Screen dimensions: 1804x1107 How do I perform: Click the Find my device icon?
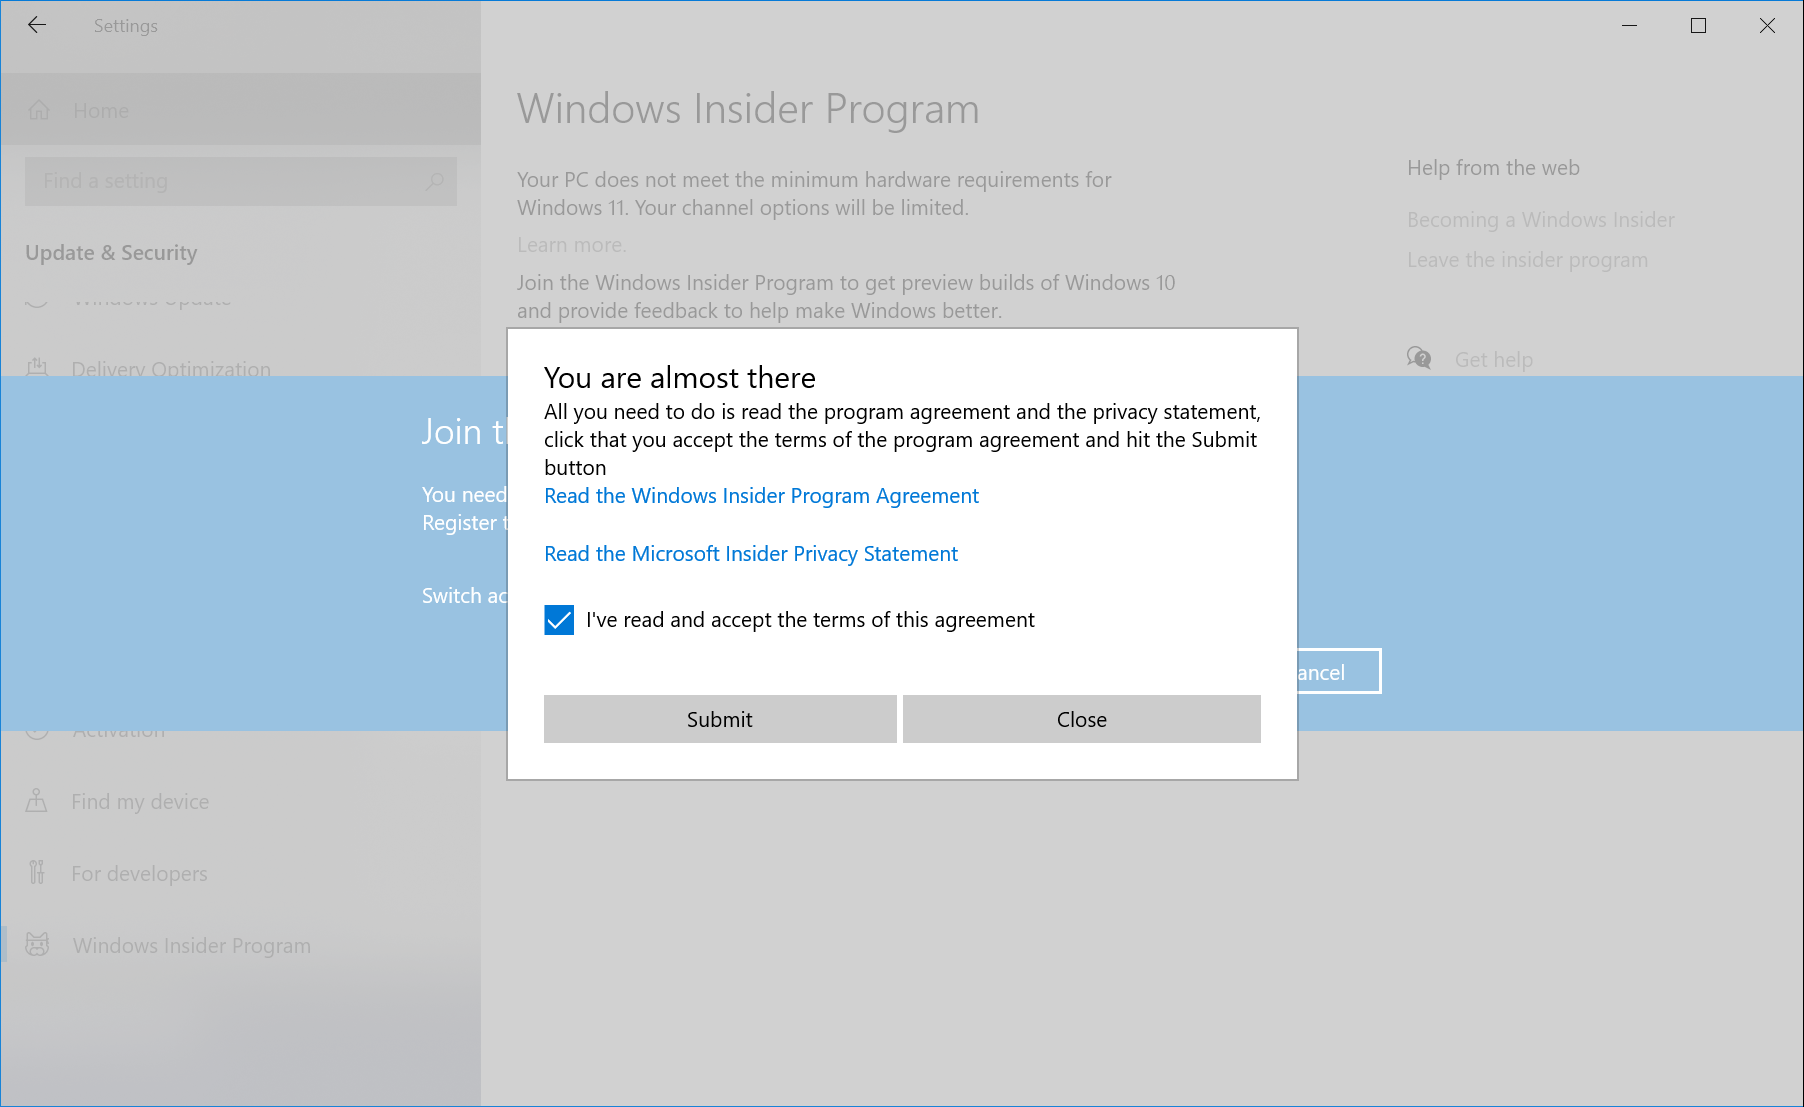tap(37, 801)
